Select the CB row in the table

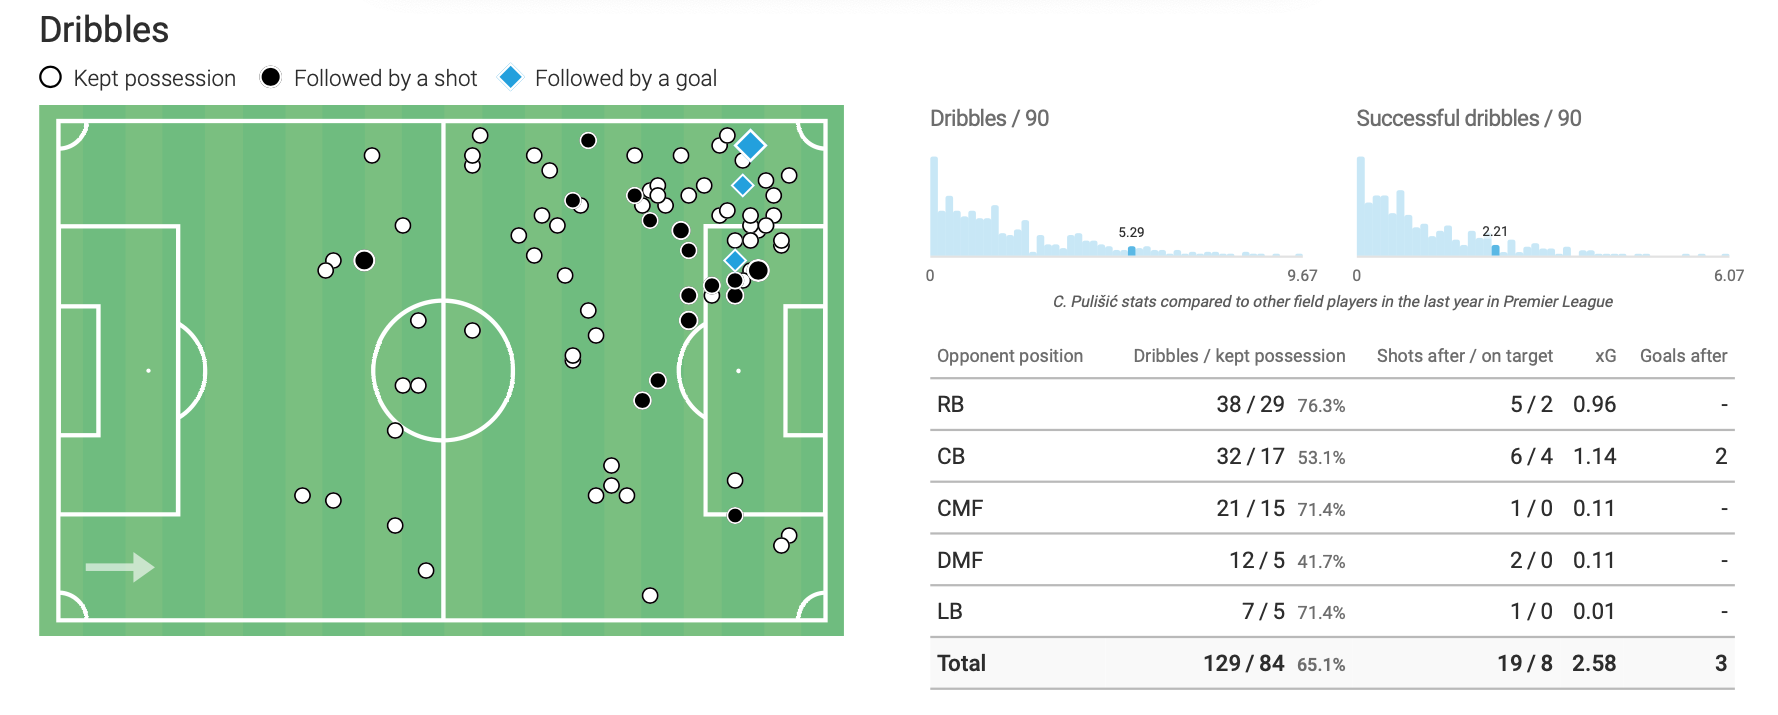[1332, 457]
